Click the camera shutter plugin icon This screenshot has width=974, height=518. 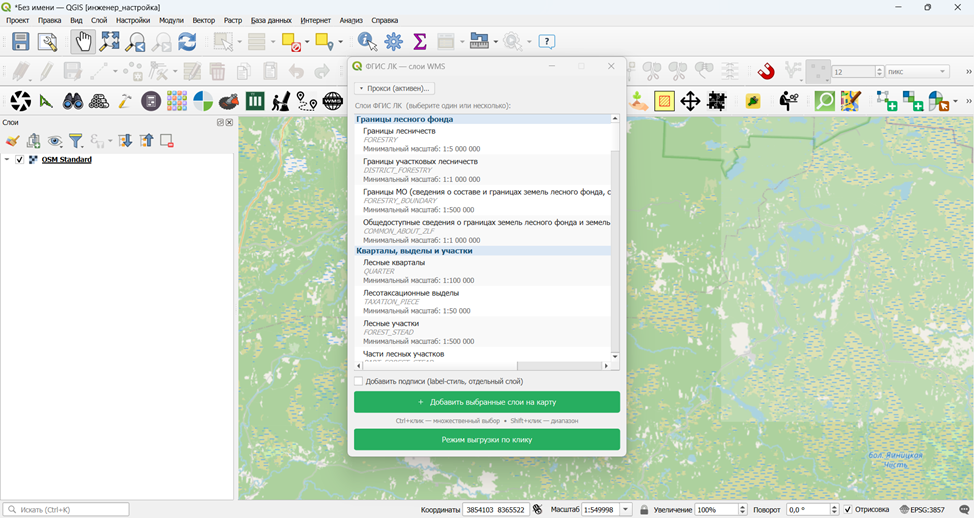point(20,101)
